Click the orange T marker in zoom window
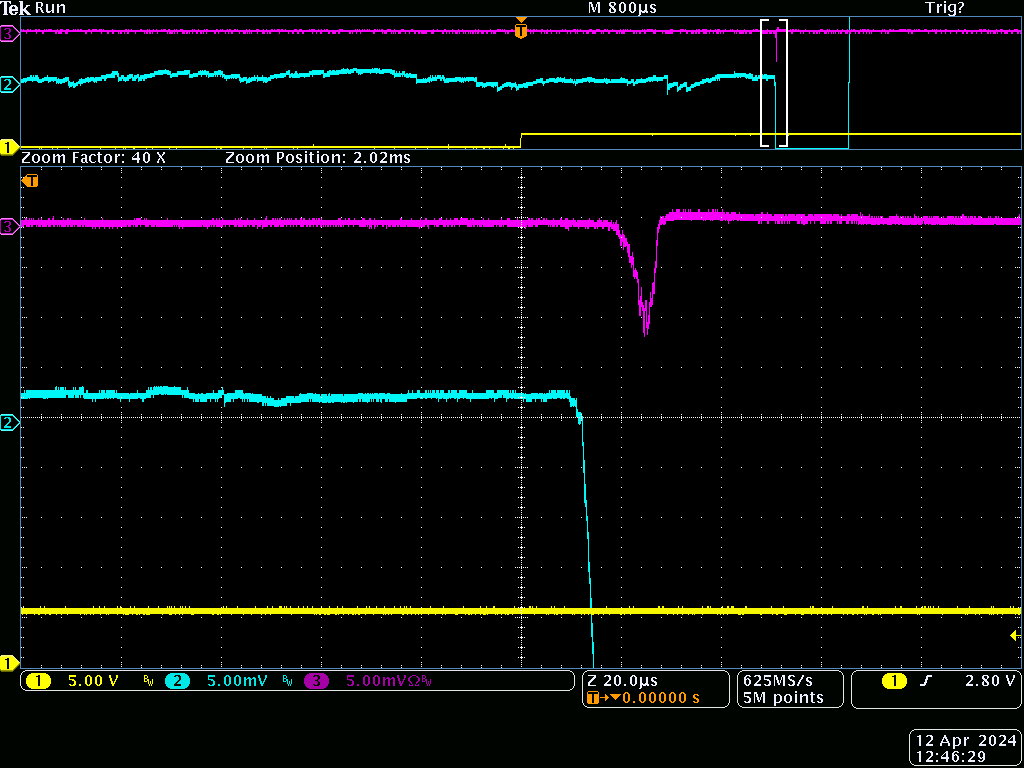1024x768 pixels. tap(31, 181)
